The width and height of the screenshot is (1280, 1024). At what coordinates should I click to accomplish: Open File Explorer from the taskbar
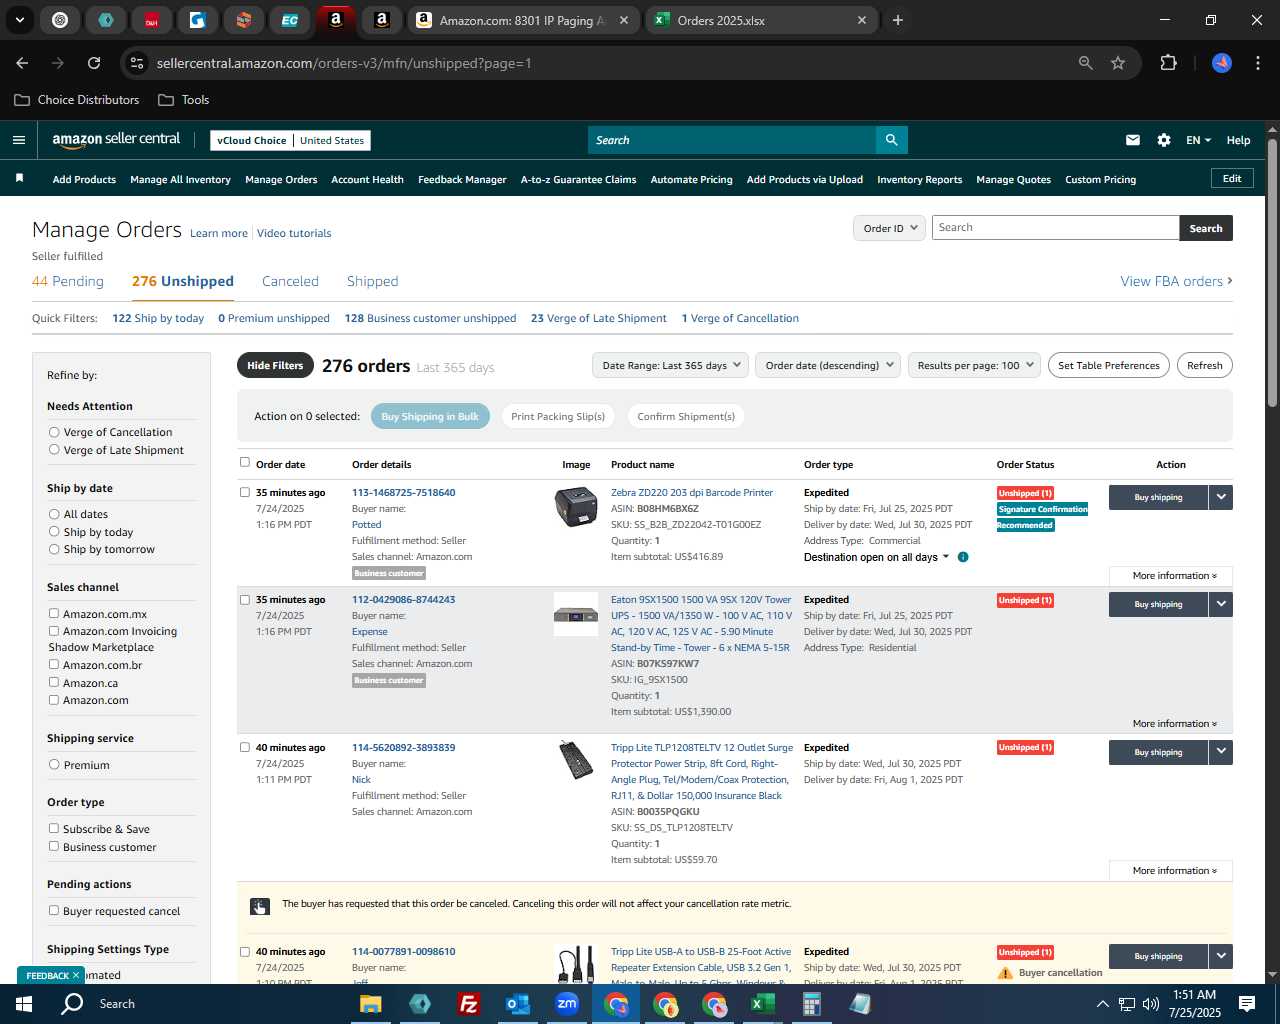click(370, 1004)
